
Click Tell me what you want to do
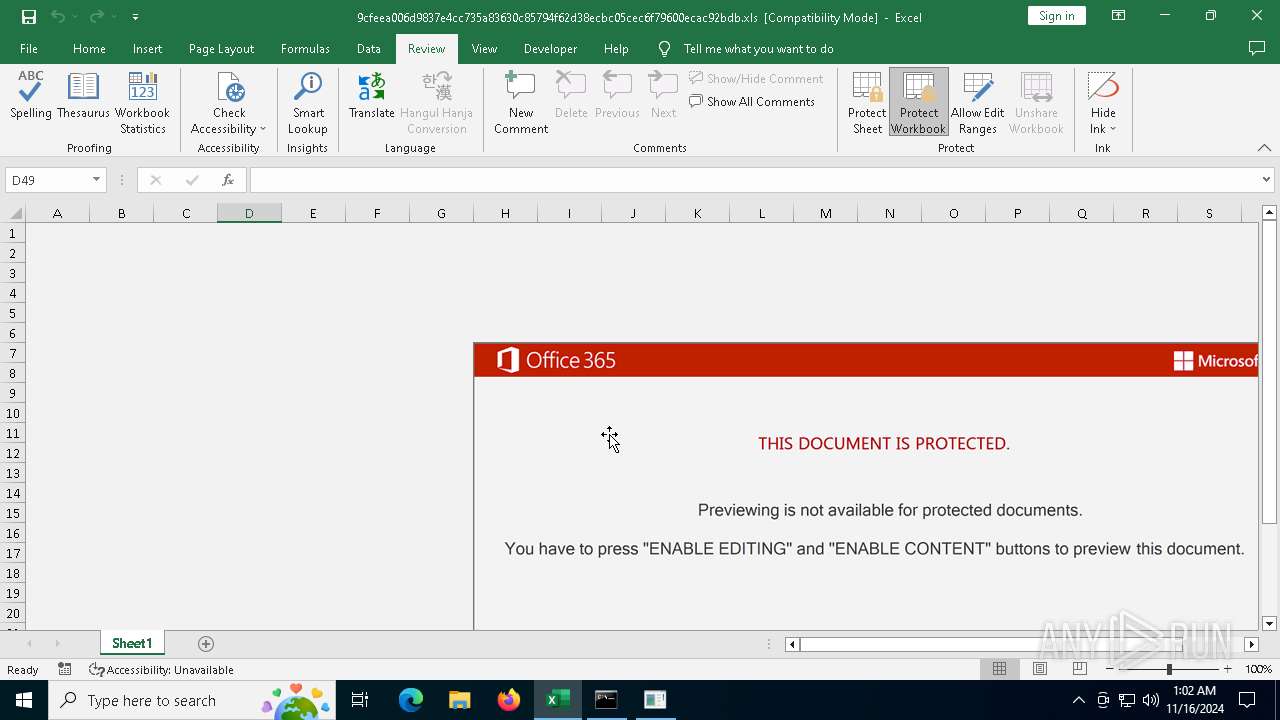tap(758, 49)
